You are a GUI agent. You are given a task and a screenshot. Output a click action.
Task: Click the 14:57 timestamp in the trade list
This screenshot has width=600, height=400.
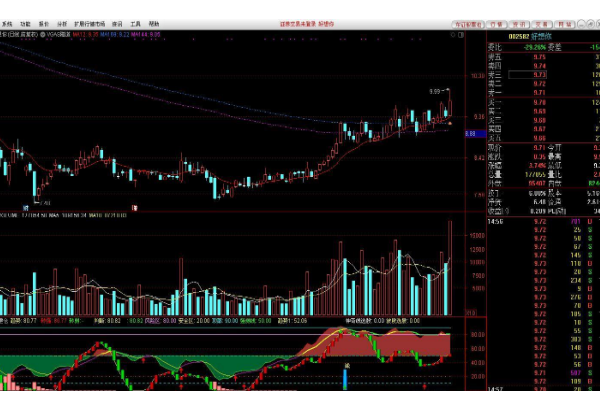click(x=495, y=389)
